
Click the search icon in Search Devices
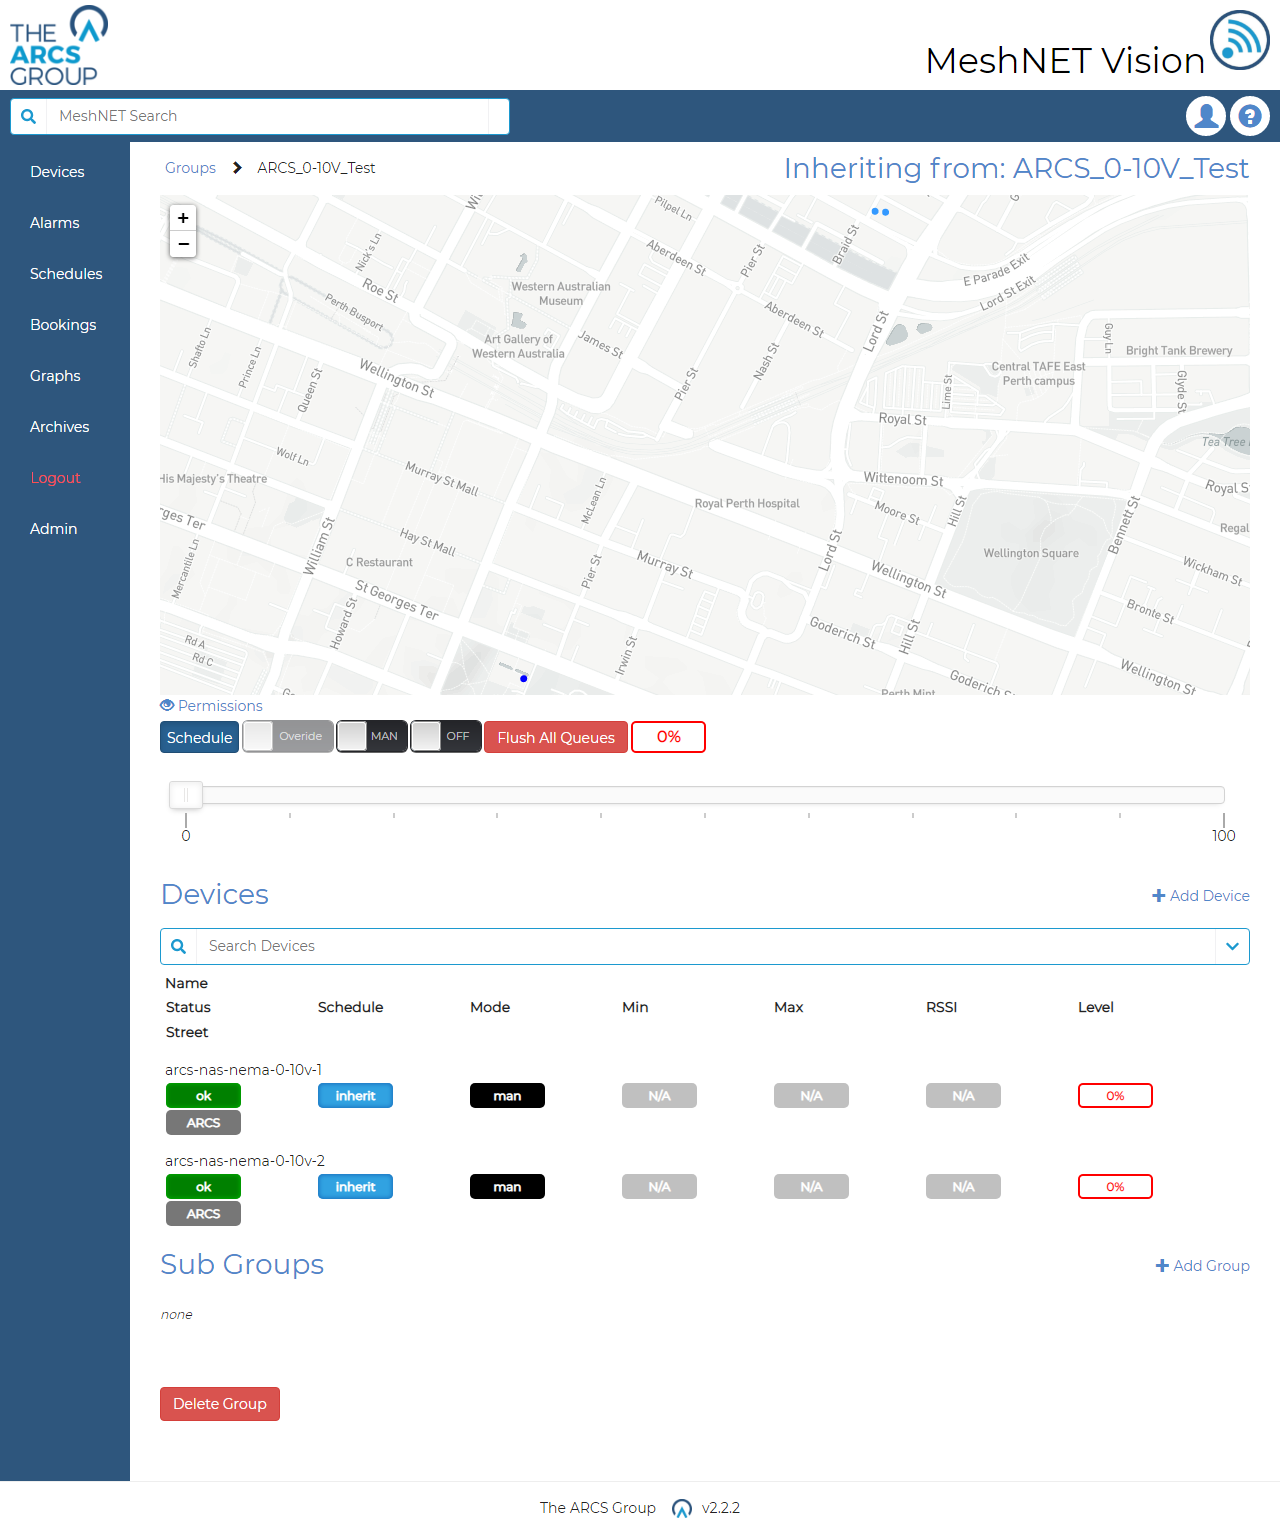(178, 946)
